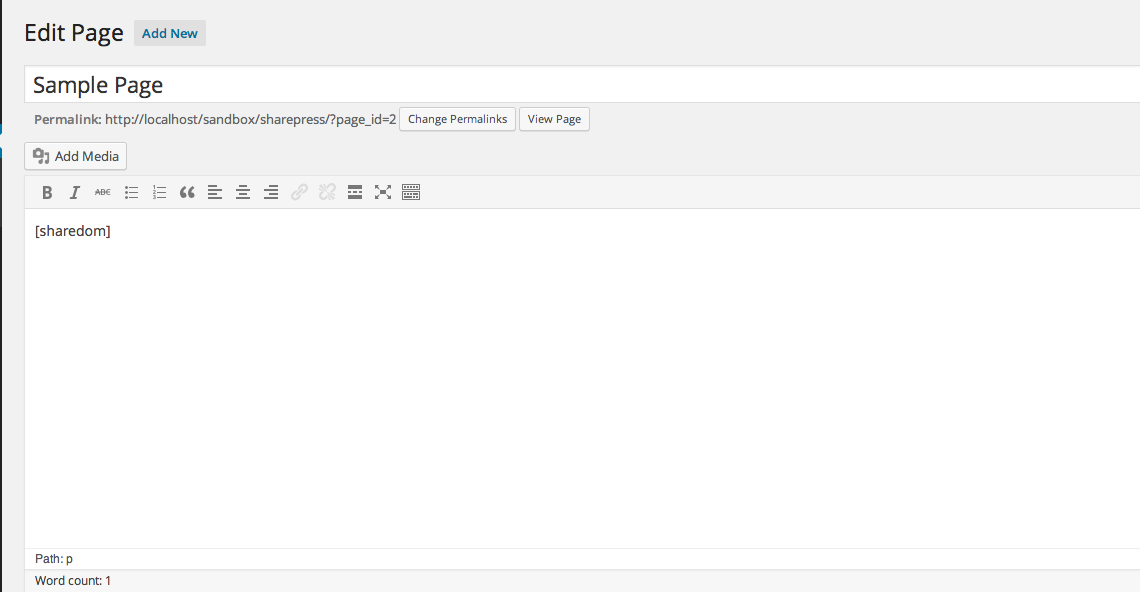Insert a bulleted list
This screenshot has height=592, width=1140.
[x=131, y=193]
